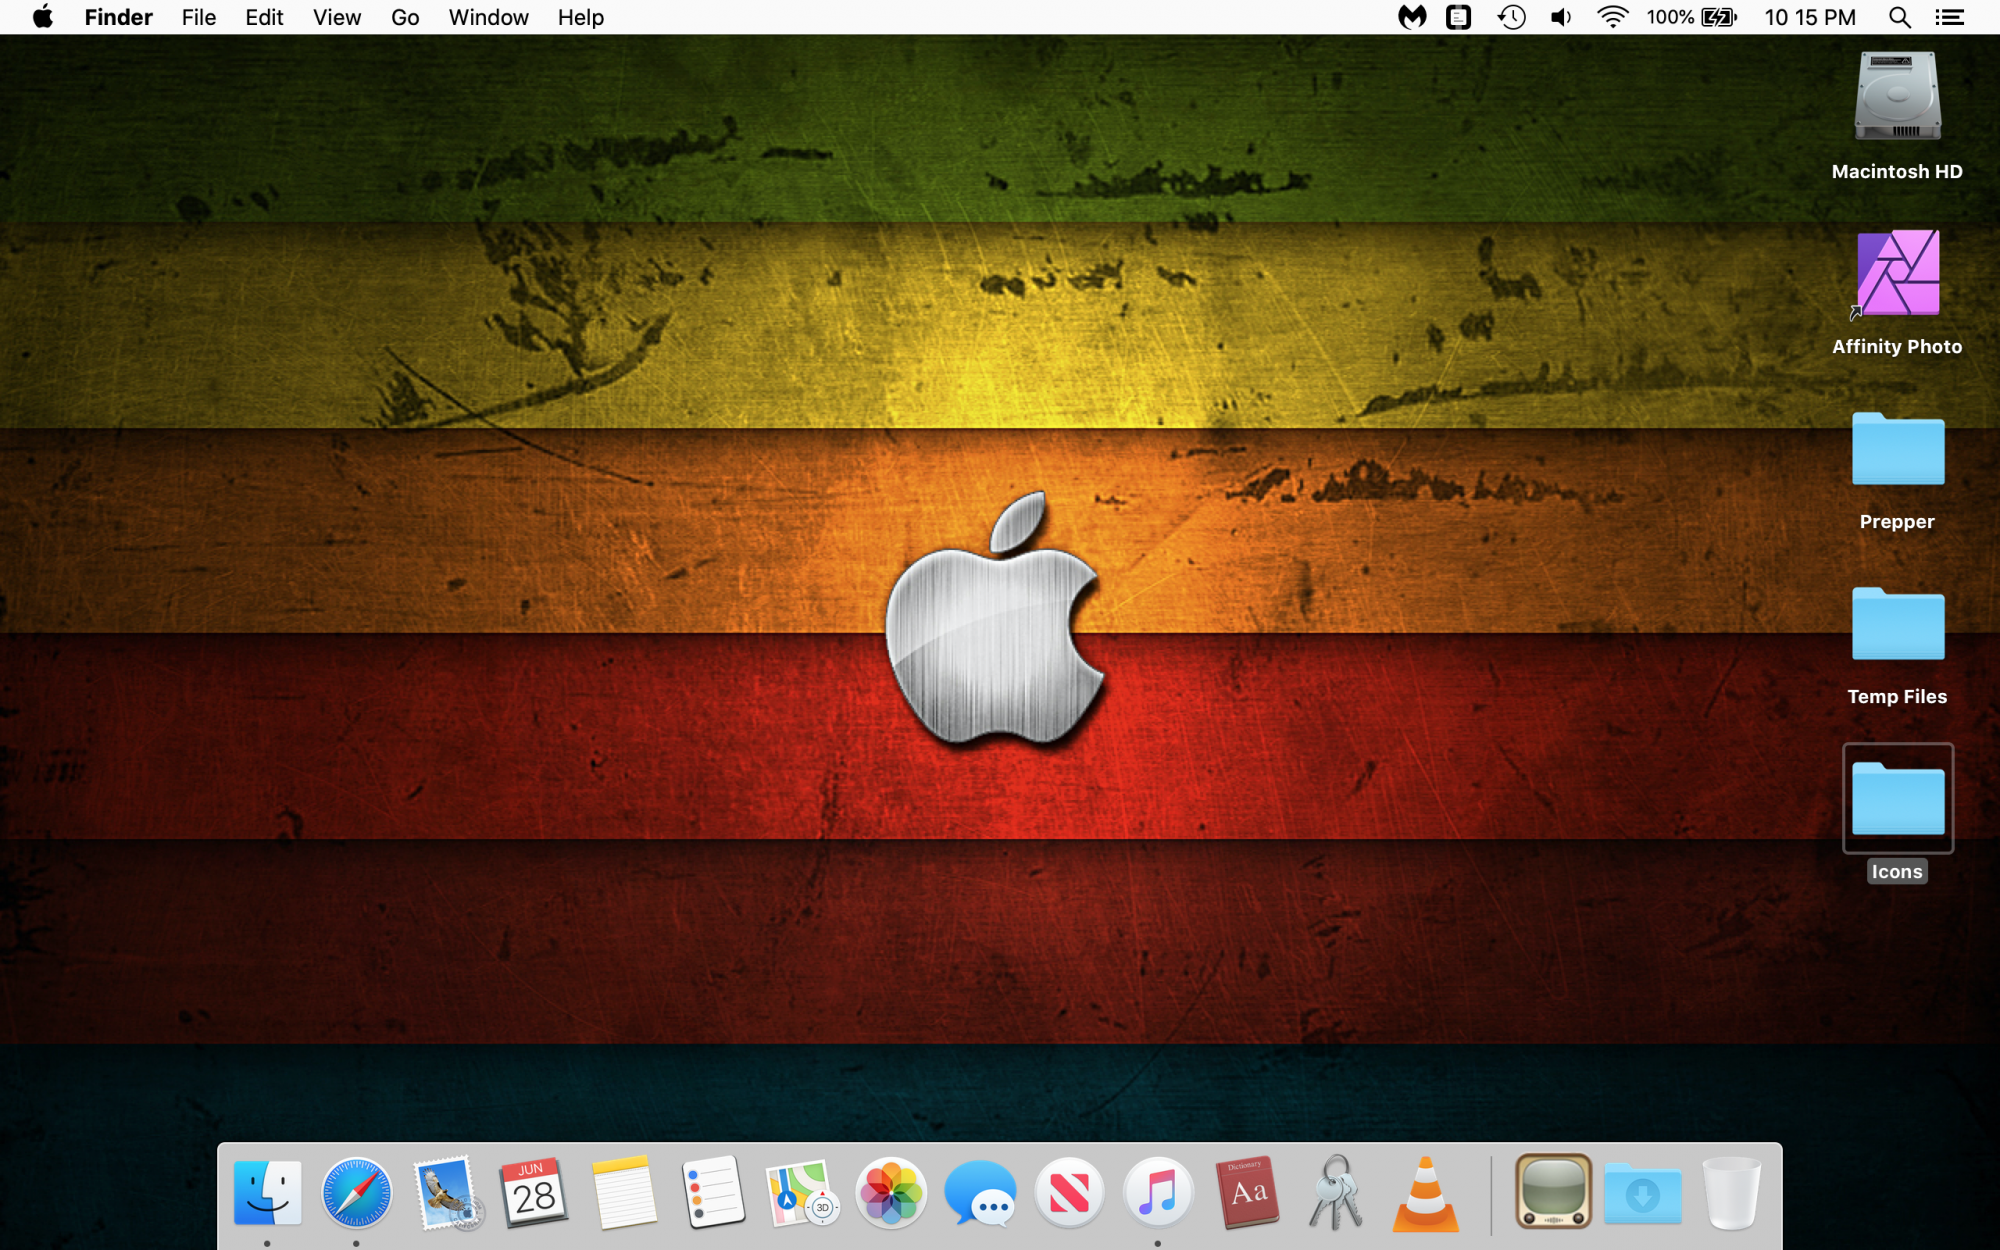Open the retro TV app icon in Dock
The image size is (2000, 1250).
[1553, 1191]
